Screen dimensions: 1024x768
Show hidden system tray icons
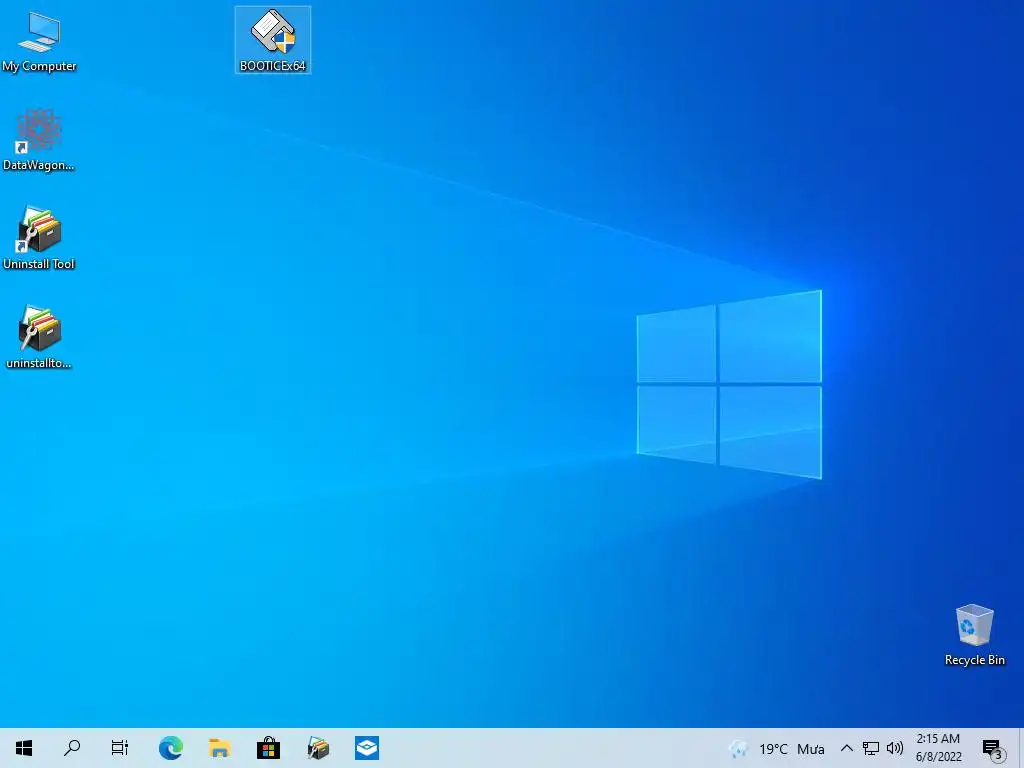(846, 748)
